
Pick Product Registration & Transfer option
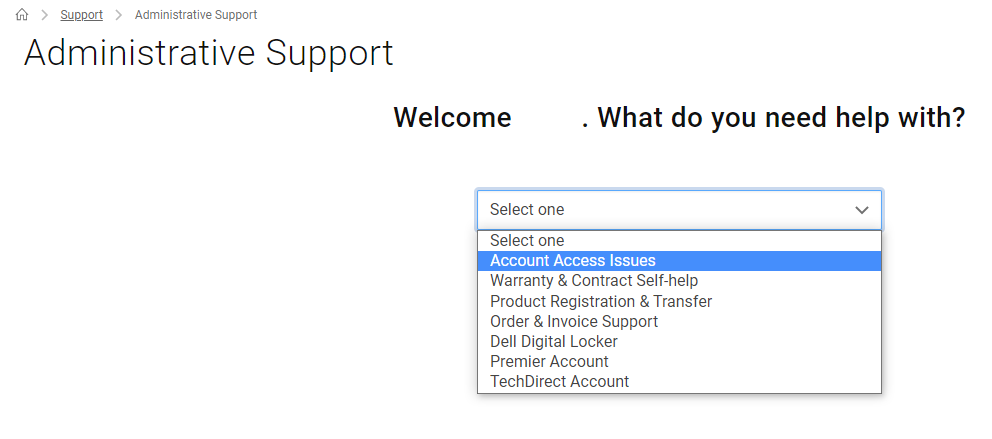[601, 301]
